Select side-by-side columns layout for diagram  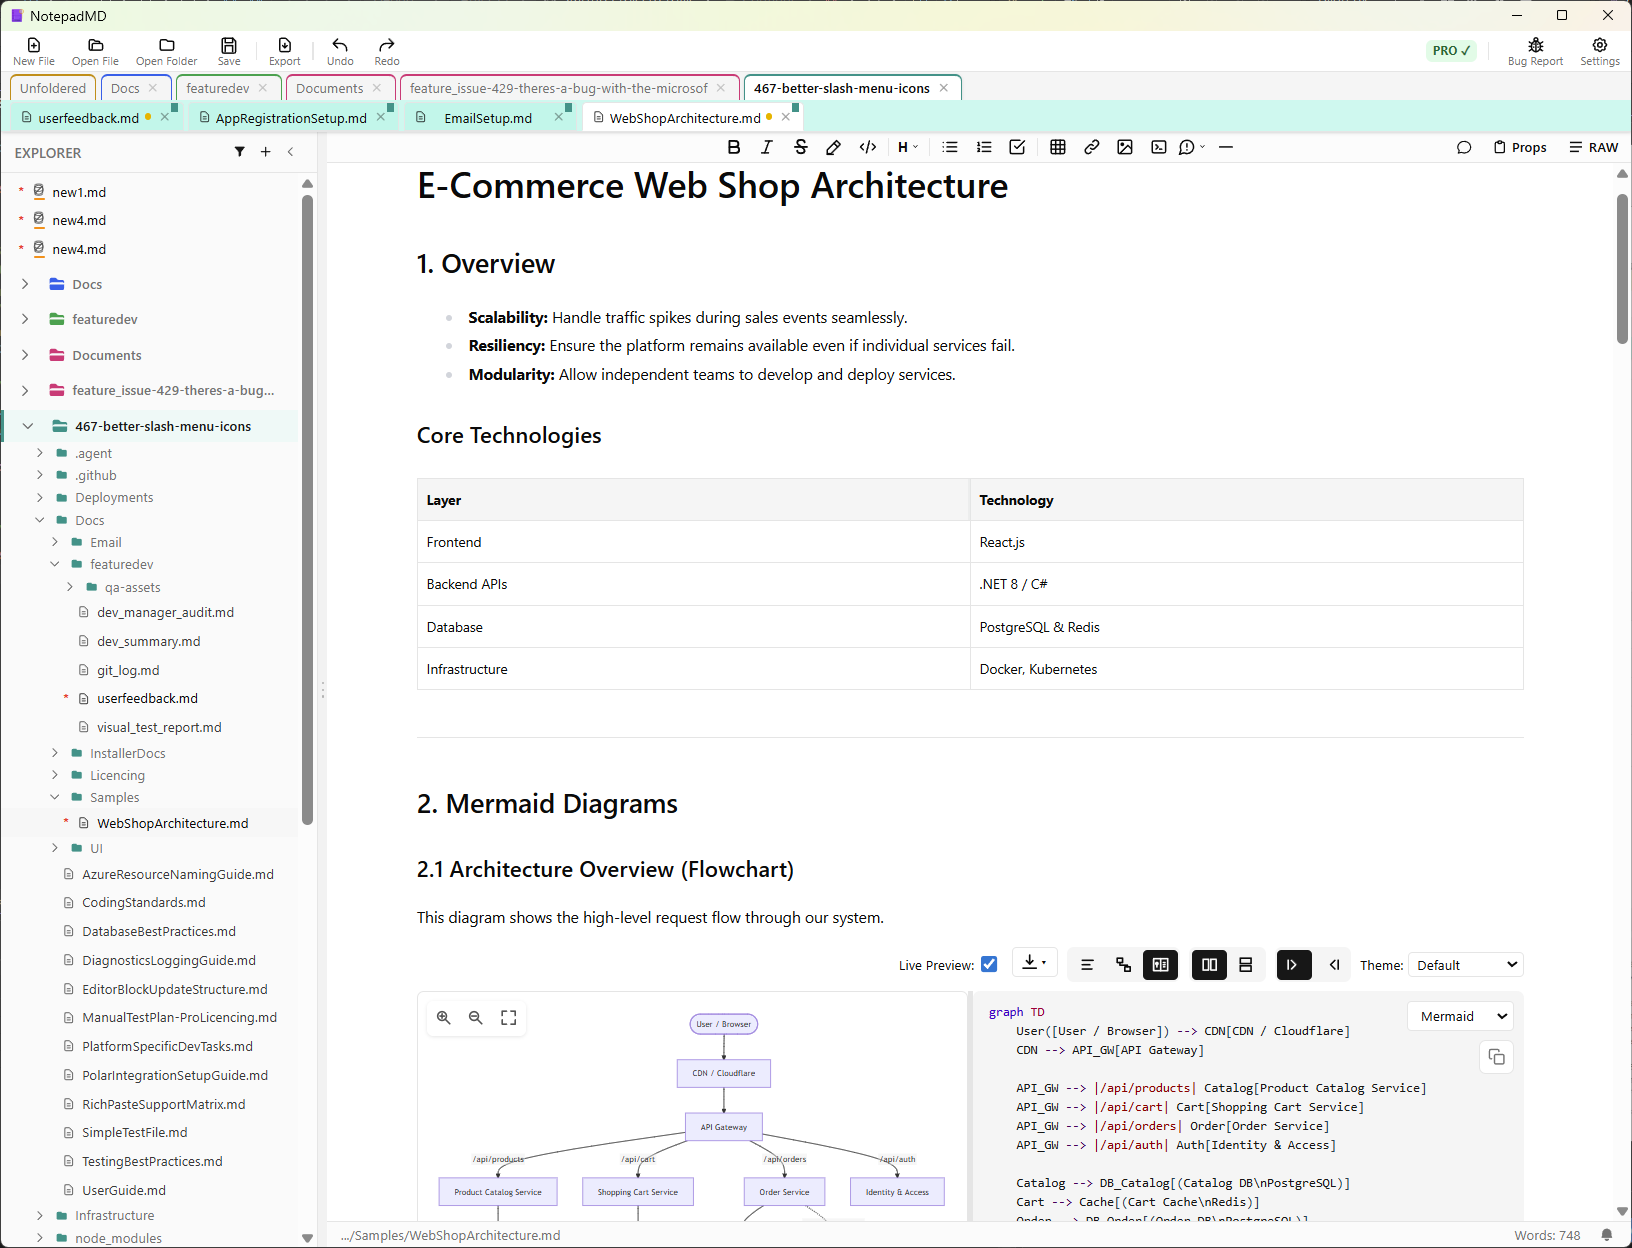point(1209,965)
